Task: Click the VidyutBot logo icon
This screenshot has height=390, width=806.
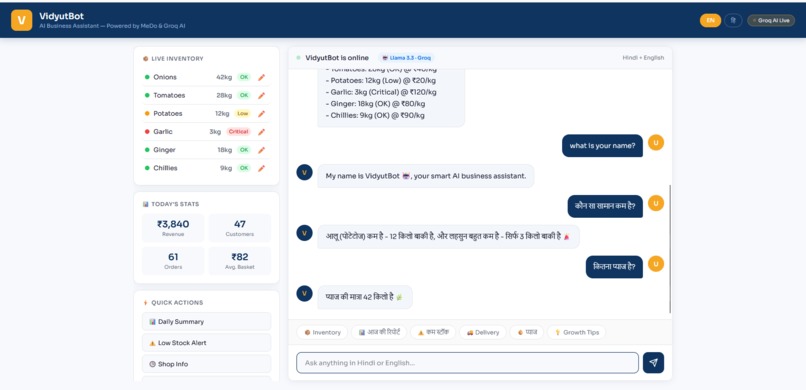Action: pos(22,20)
